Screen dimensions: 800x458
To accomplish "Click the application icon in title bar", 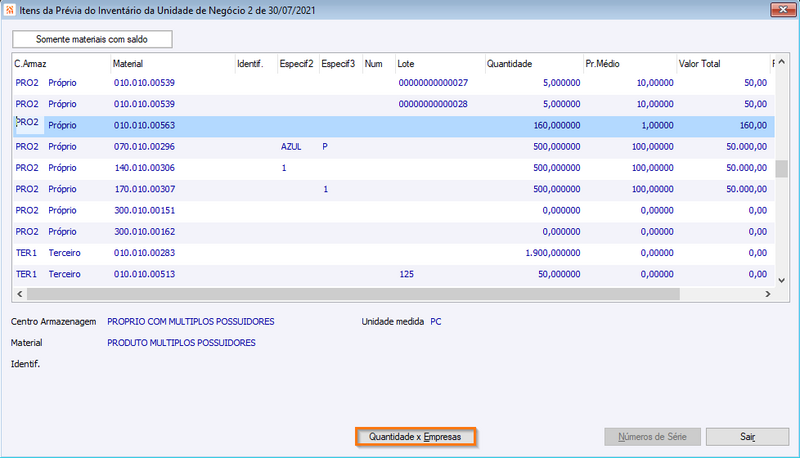I will click(x=10, y=10).
